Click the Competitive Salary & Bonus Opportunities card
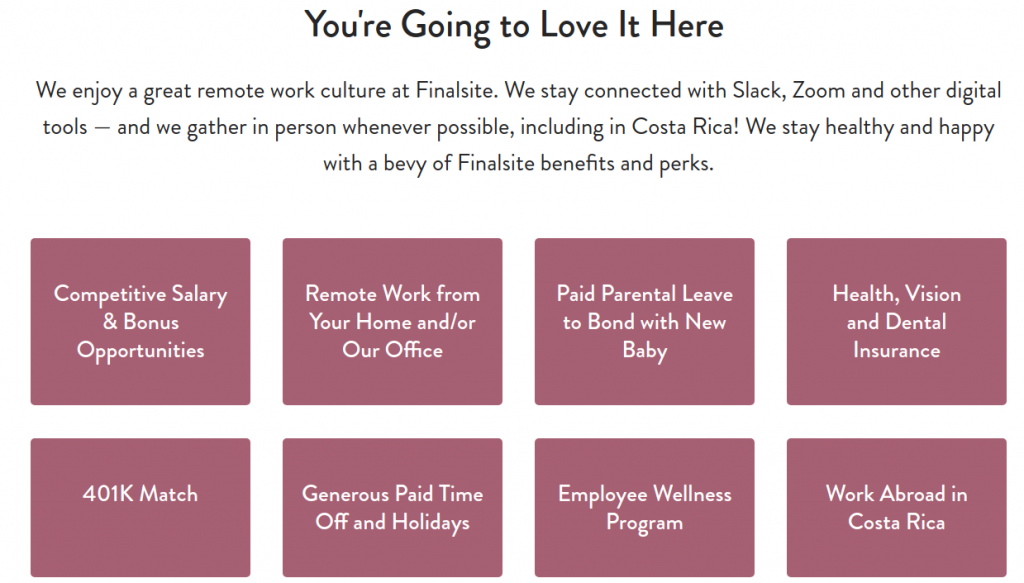 tap(140, 321)
